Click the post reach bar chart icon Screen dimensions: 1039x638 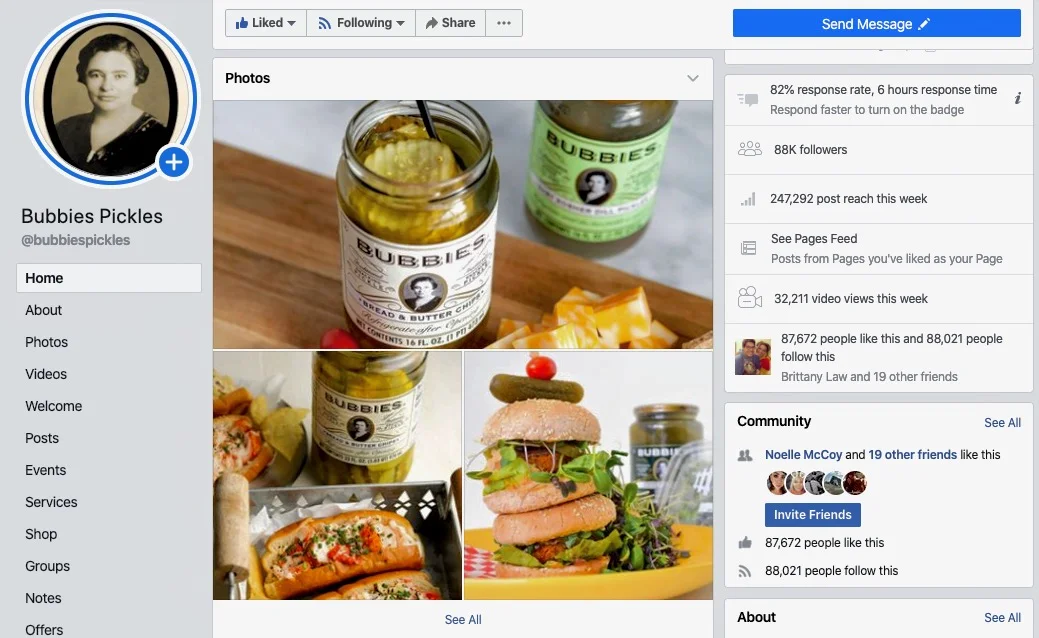(x=748, y=199)
